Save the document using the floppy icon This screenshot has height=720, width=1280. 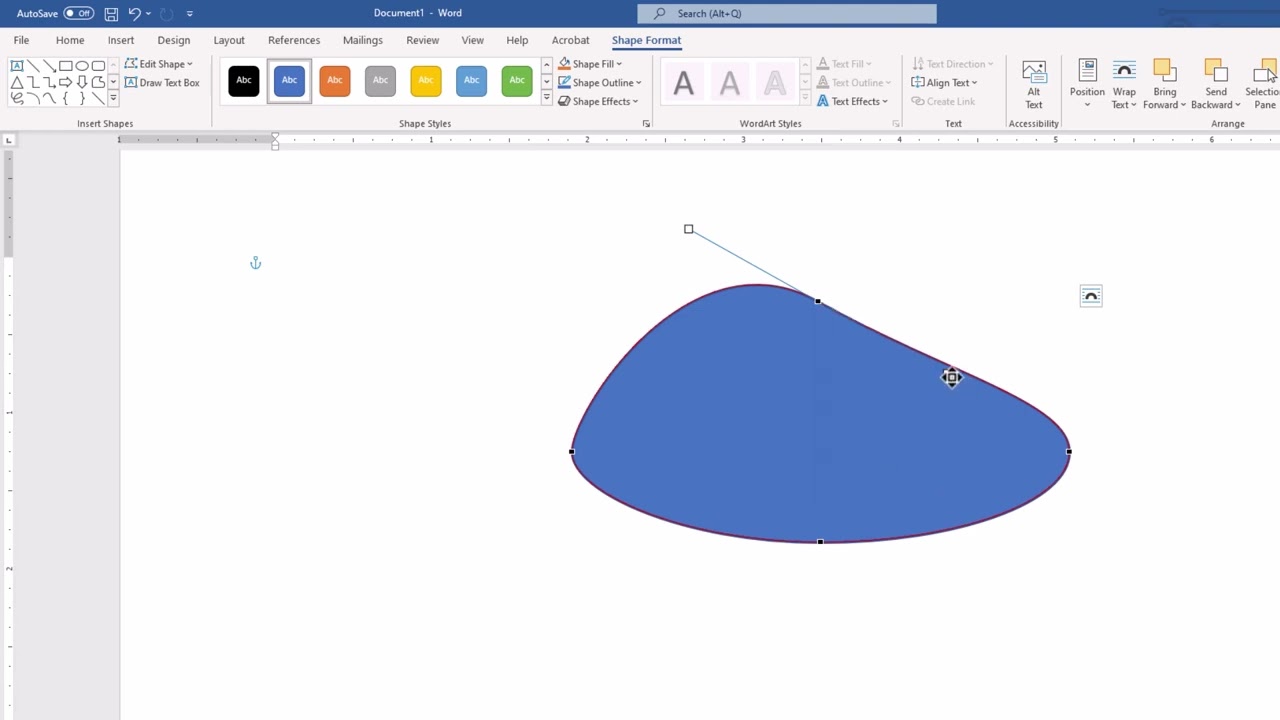[x=111, y=14]
